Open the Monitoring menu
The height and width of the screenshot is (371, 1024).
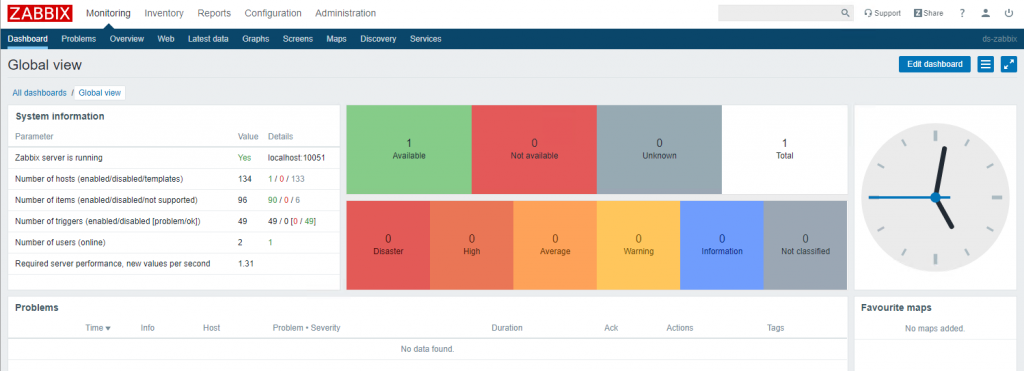pyautogui.click(x=108, y=13)
